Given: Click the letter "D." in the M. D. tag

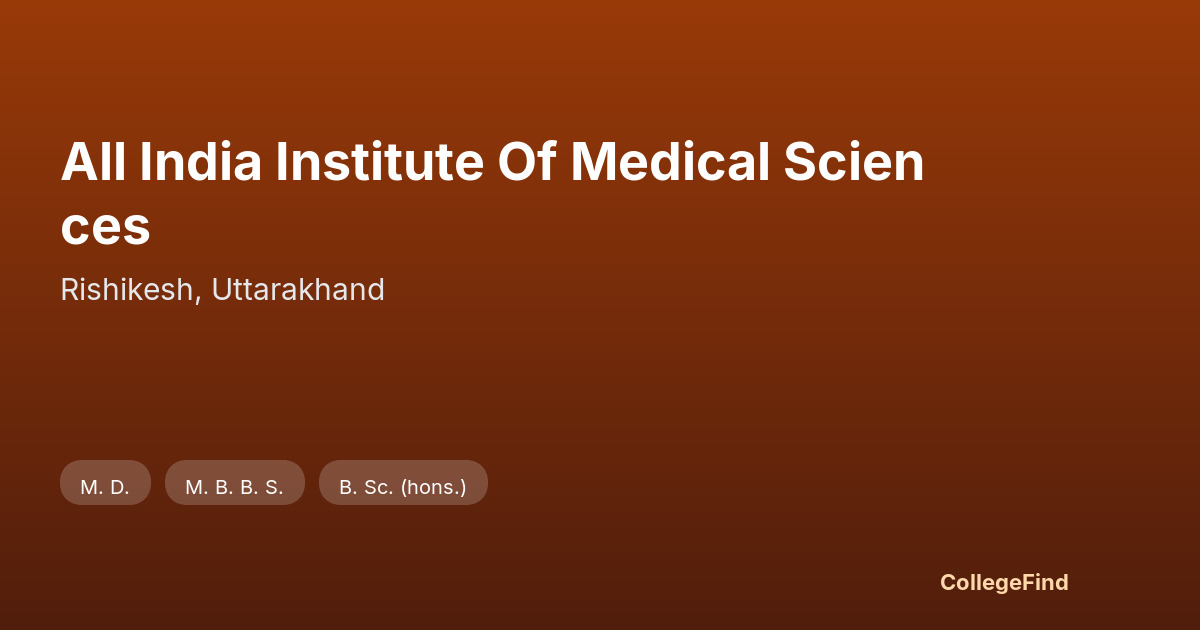Looking at the screenshot, I should [120, 488].
